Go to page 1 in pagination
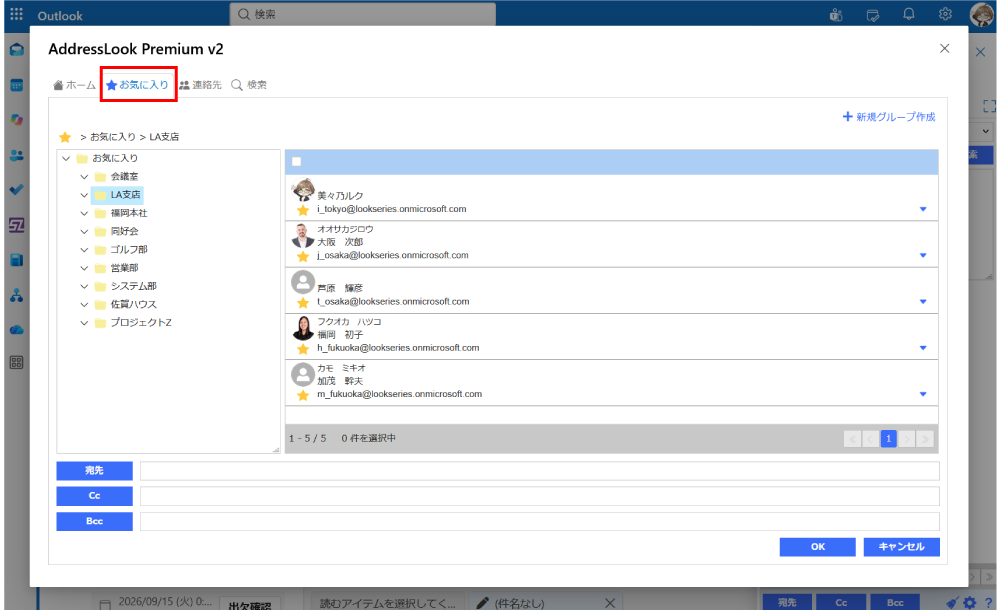The image size is (1000, 610). pyautogui.click(x=888, y=439)
